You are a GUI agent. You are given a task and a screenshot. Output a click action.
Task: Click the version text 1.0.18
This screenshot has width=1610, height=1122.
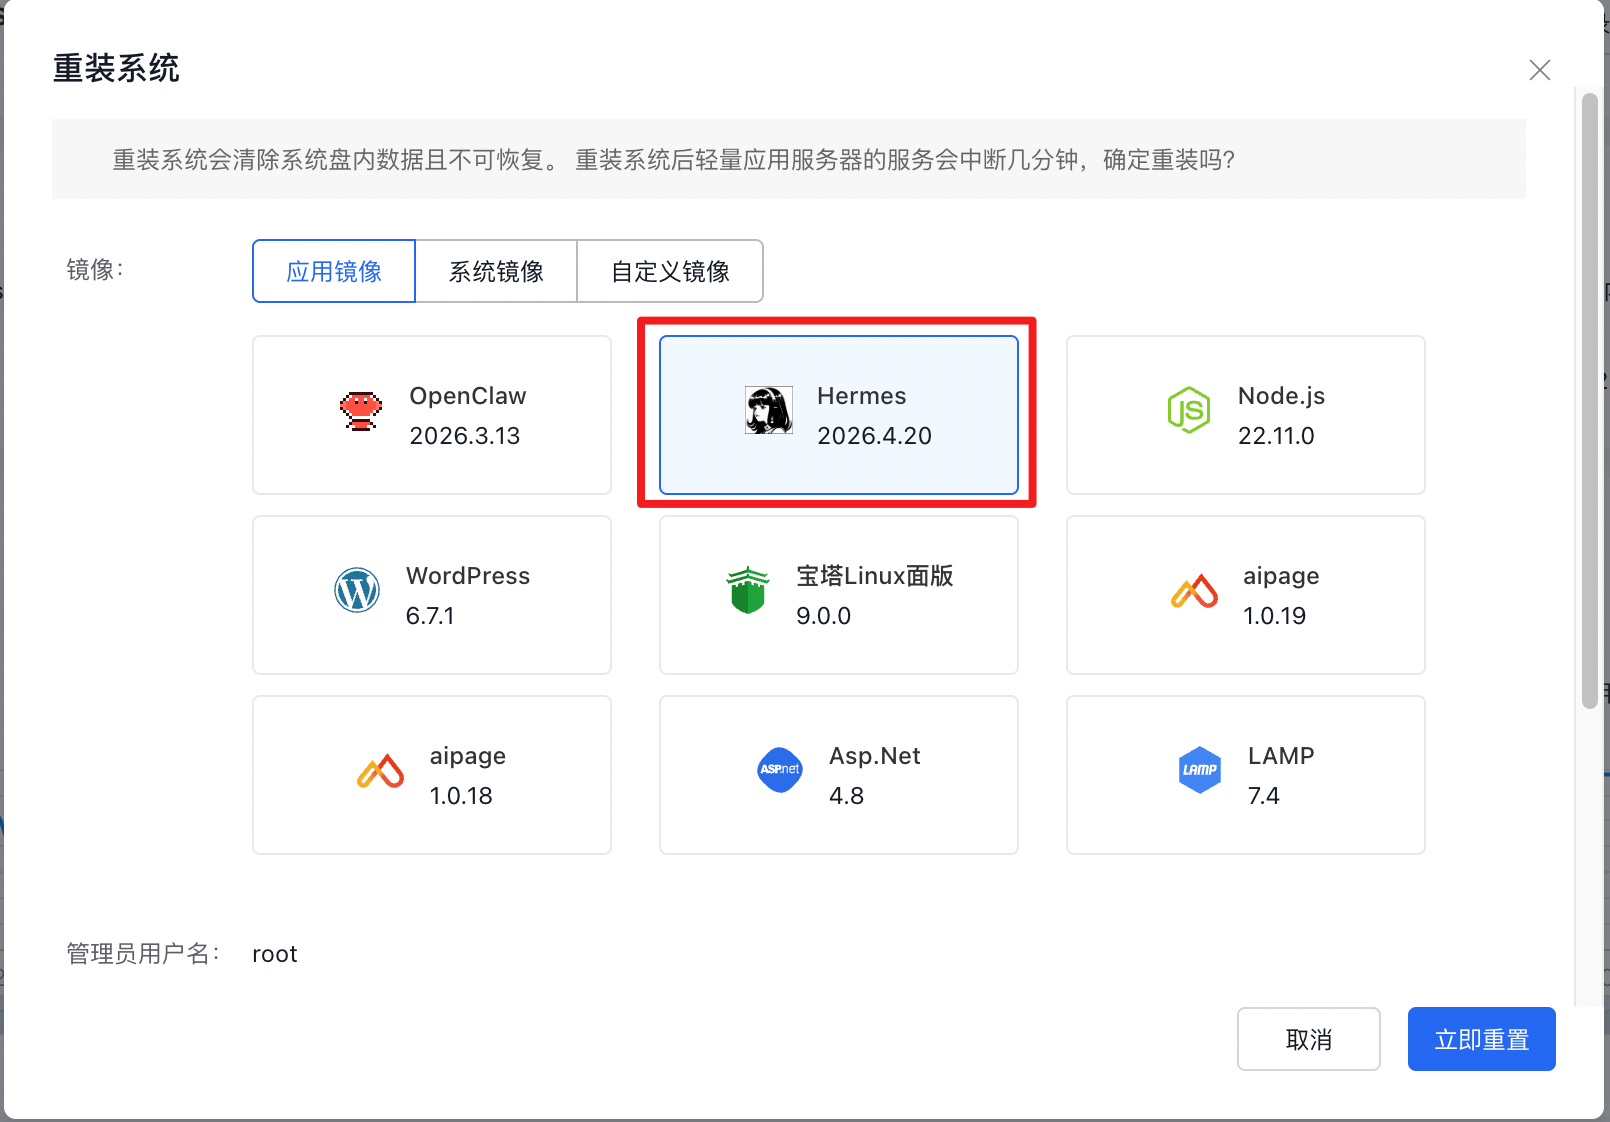pyautogui.click(x=461, y=796)
